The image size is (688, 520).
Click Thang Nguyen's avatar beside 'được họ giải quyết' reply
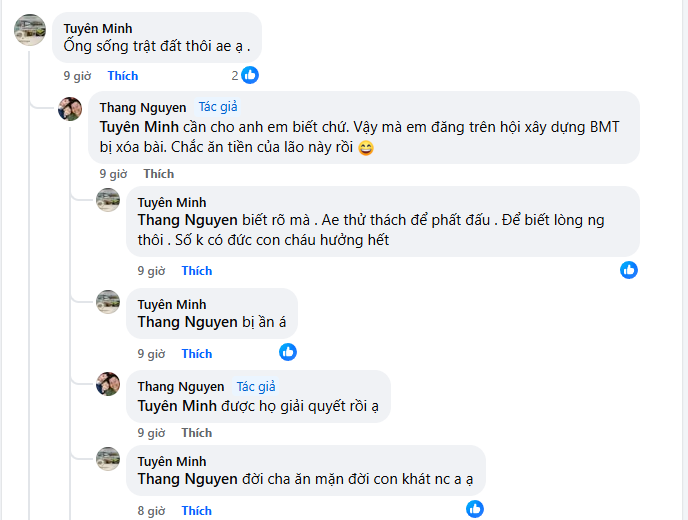(108, 384)
